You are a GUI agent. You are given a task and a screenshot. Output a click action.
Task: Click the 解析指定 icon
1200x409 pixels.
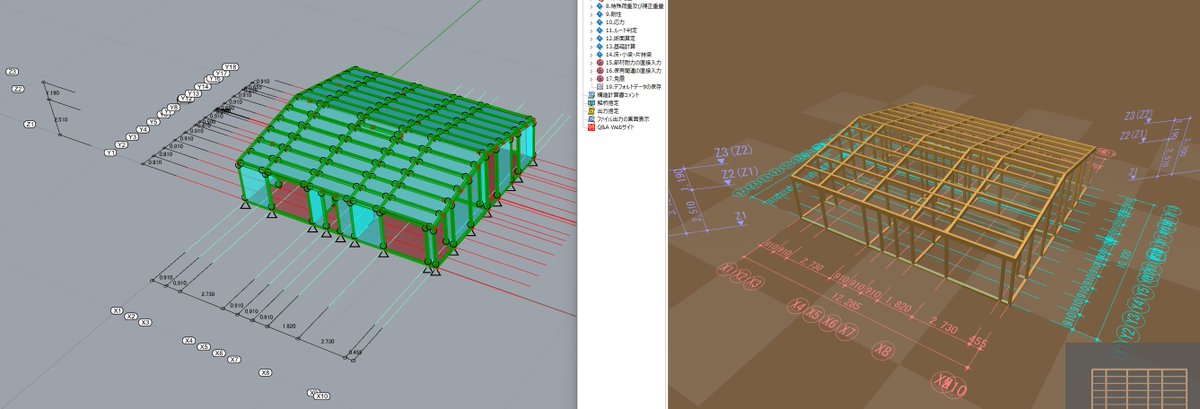(590, 103)
